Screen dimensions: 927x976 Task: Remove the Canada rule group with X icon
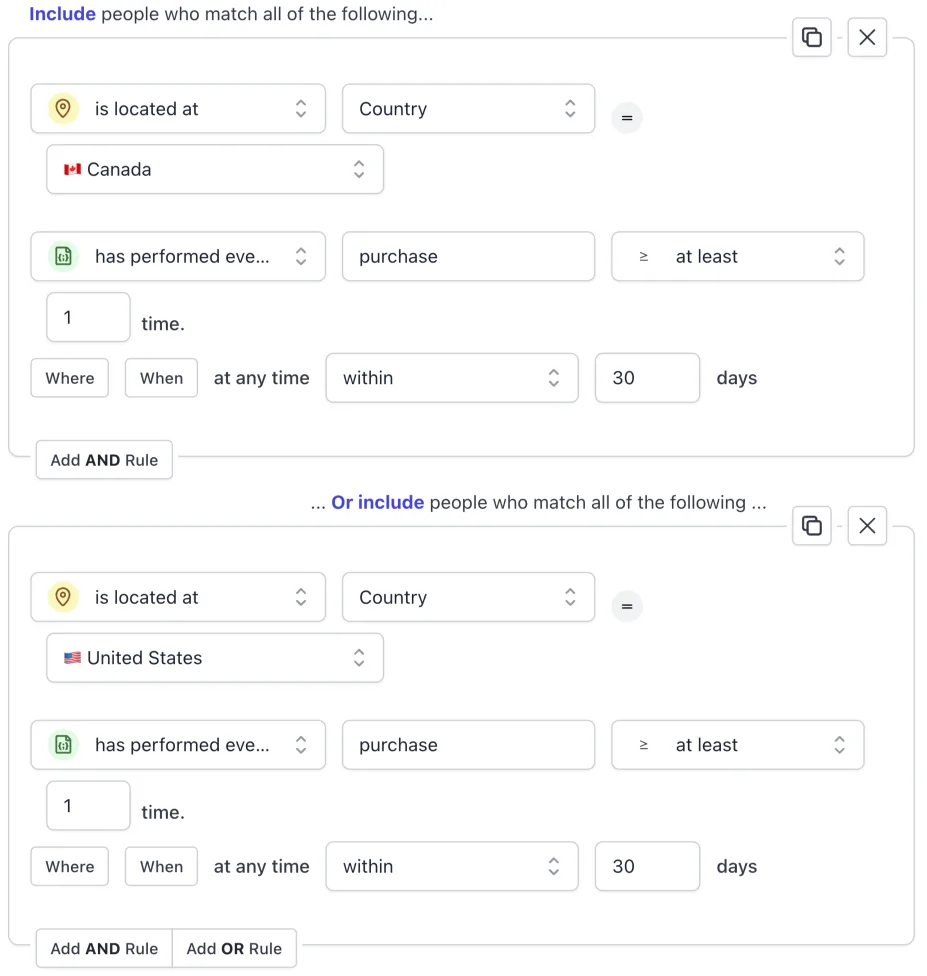point(867,37)
